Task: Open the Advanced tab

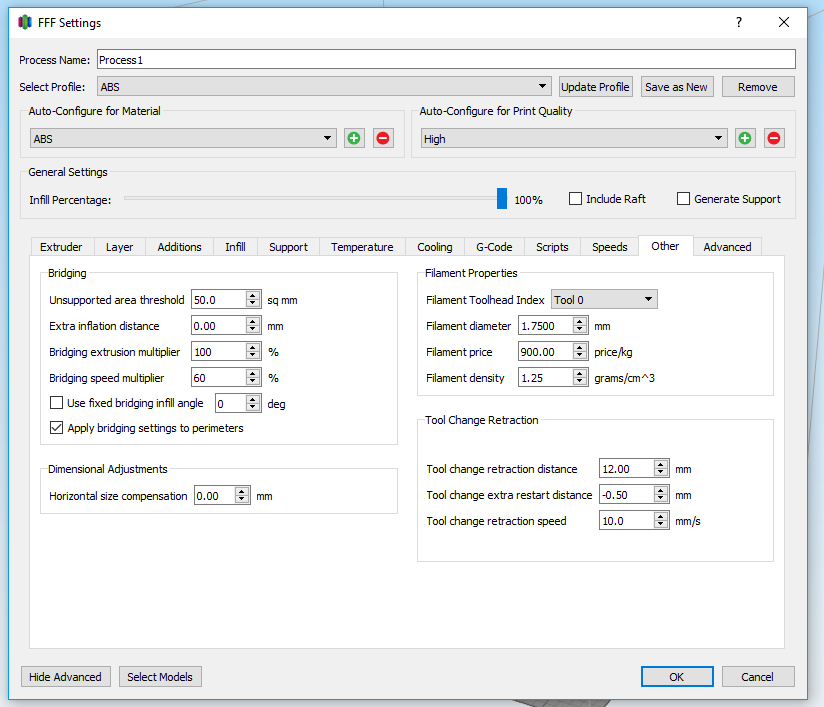Action: click(x=727, y=247)
